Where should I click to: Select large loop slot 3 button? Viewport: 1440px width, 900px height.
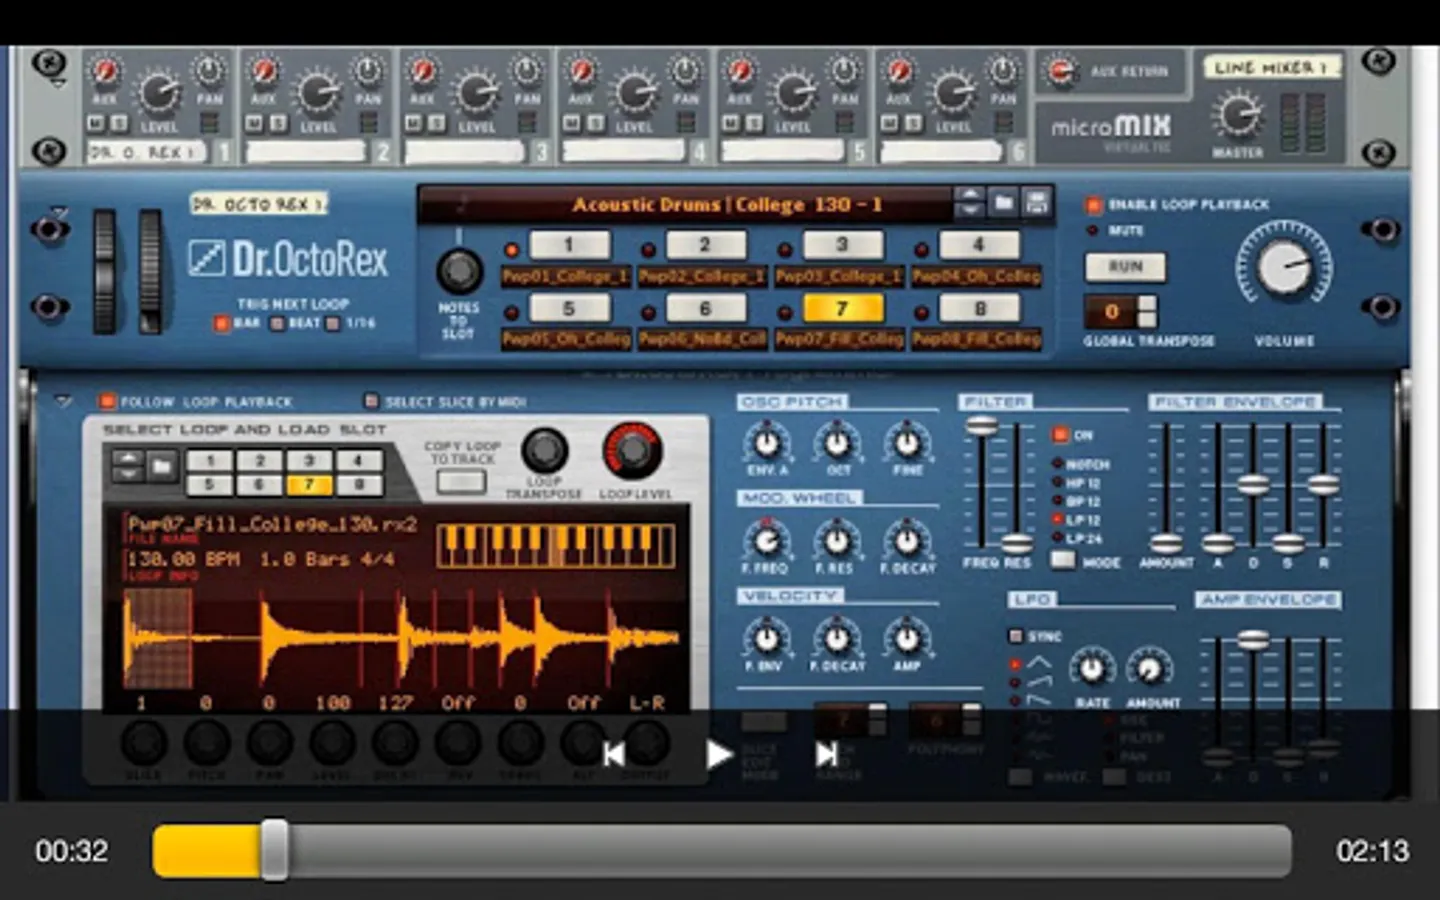842,245
